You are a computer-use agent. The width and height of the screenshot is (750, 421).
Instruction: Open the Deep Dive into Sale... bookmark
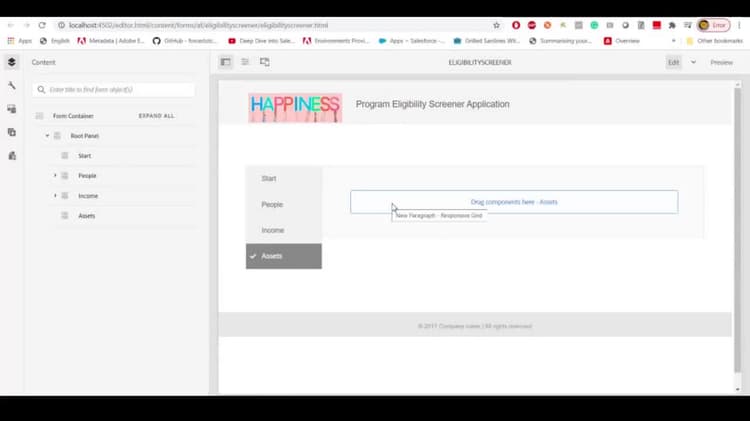262,41
